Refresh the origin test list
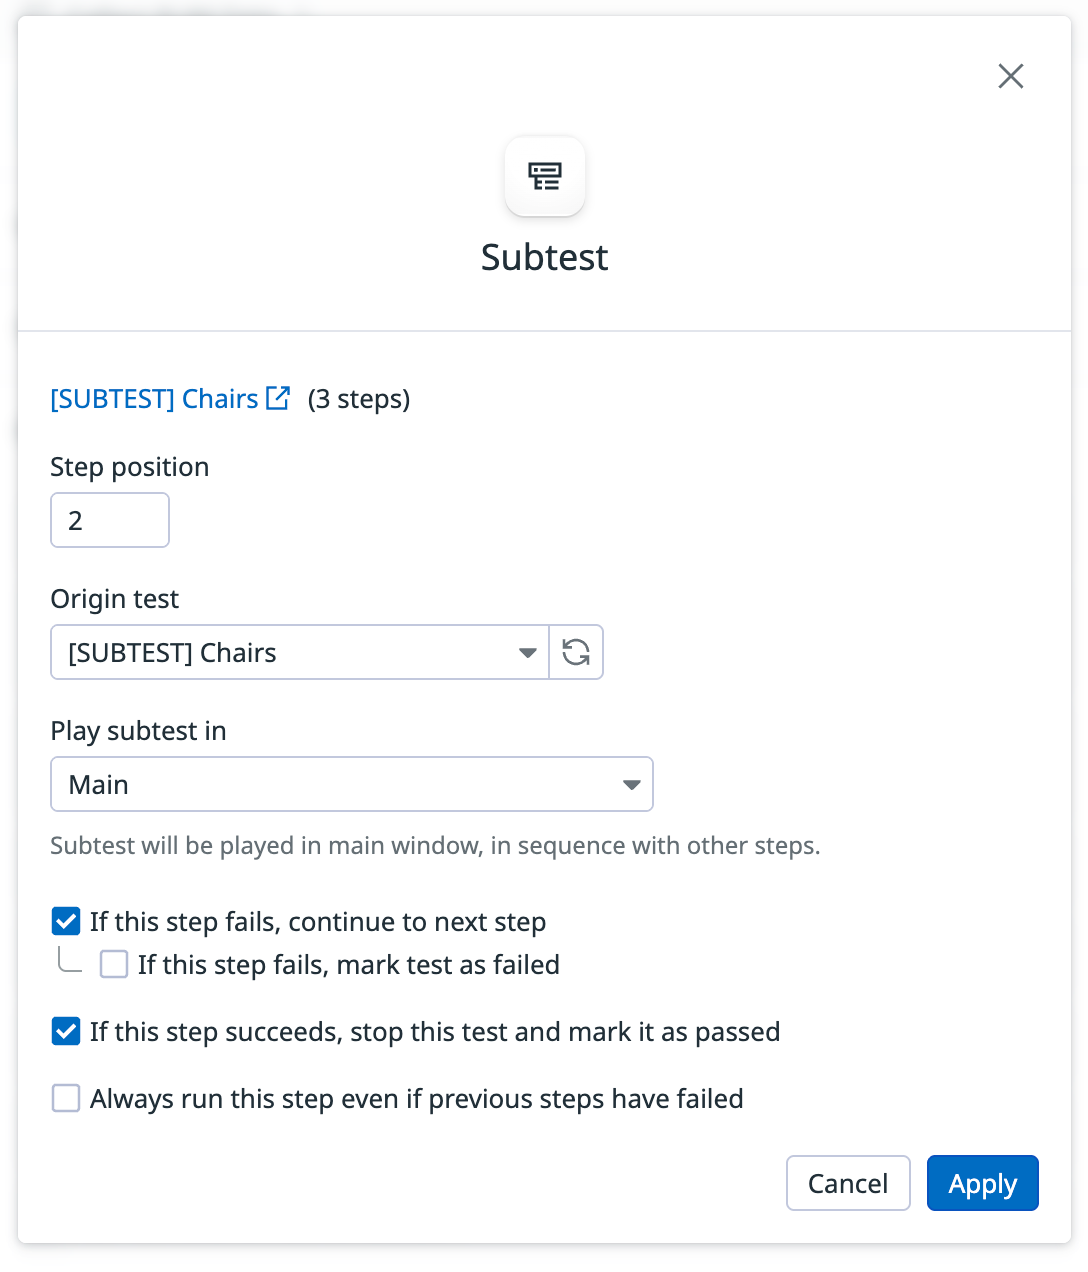1088x1272 pixels. pyautogui.click(x=576, y=652)
